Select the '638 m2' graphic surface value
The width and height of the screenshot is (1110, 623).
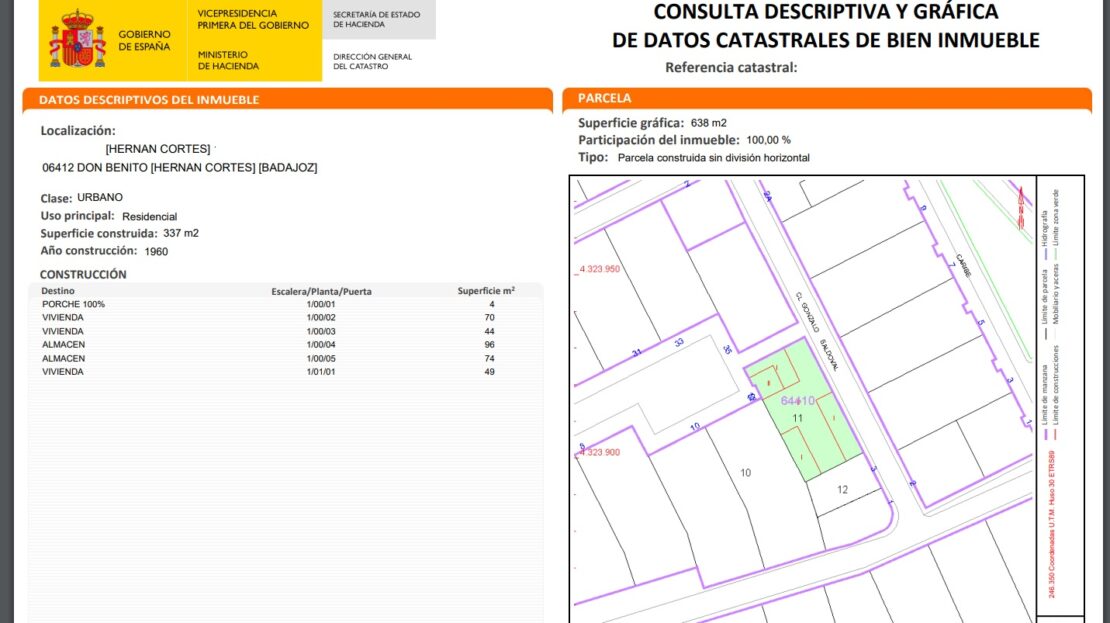tap(709, 123)
